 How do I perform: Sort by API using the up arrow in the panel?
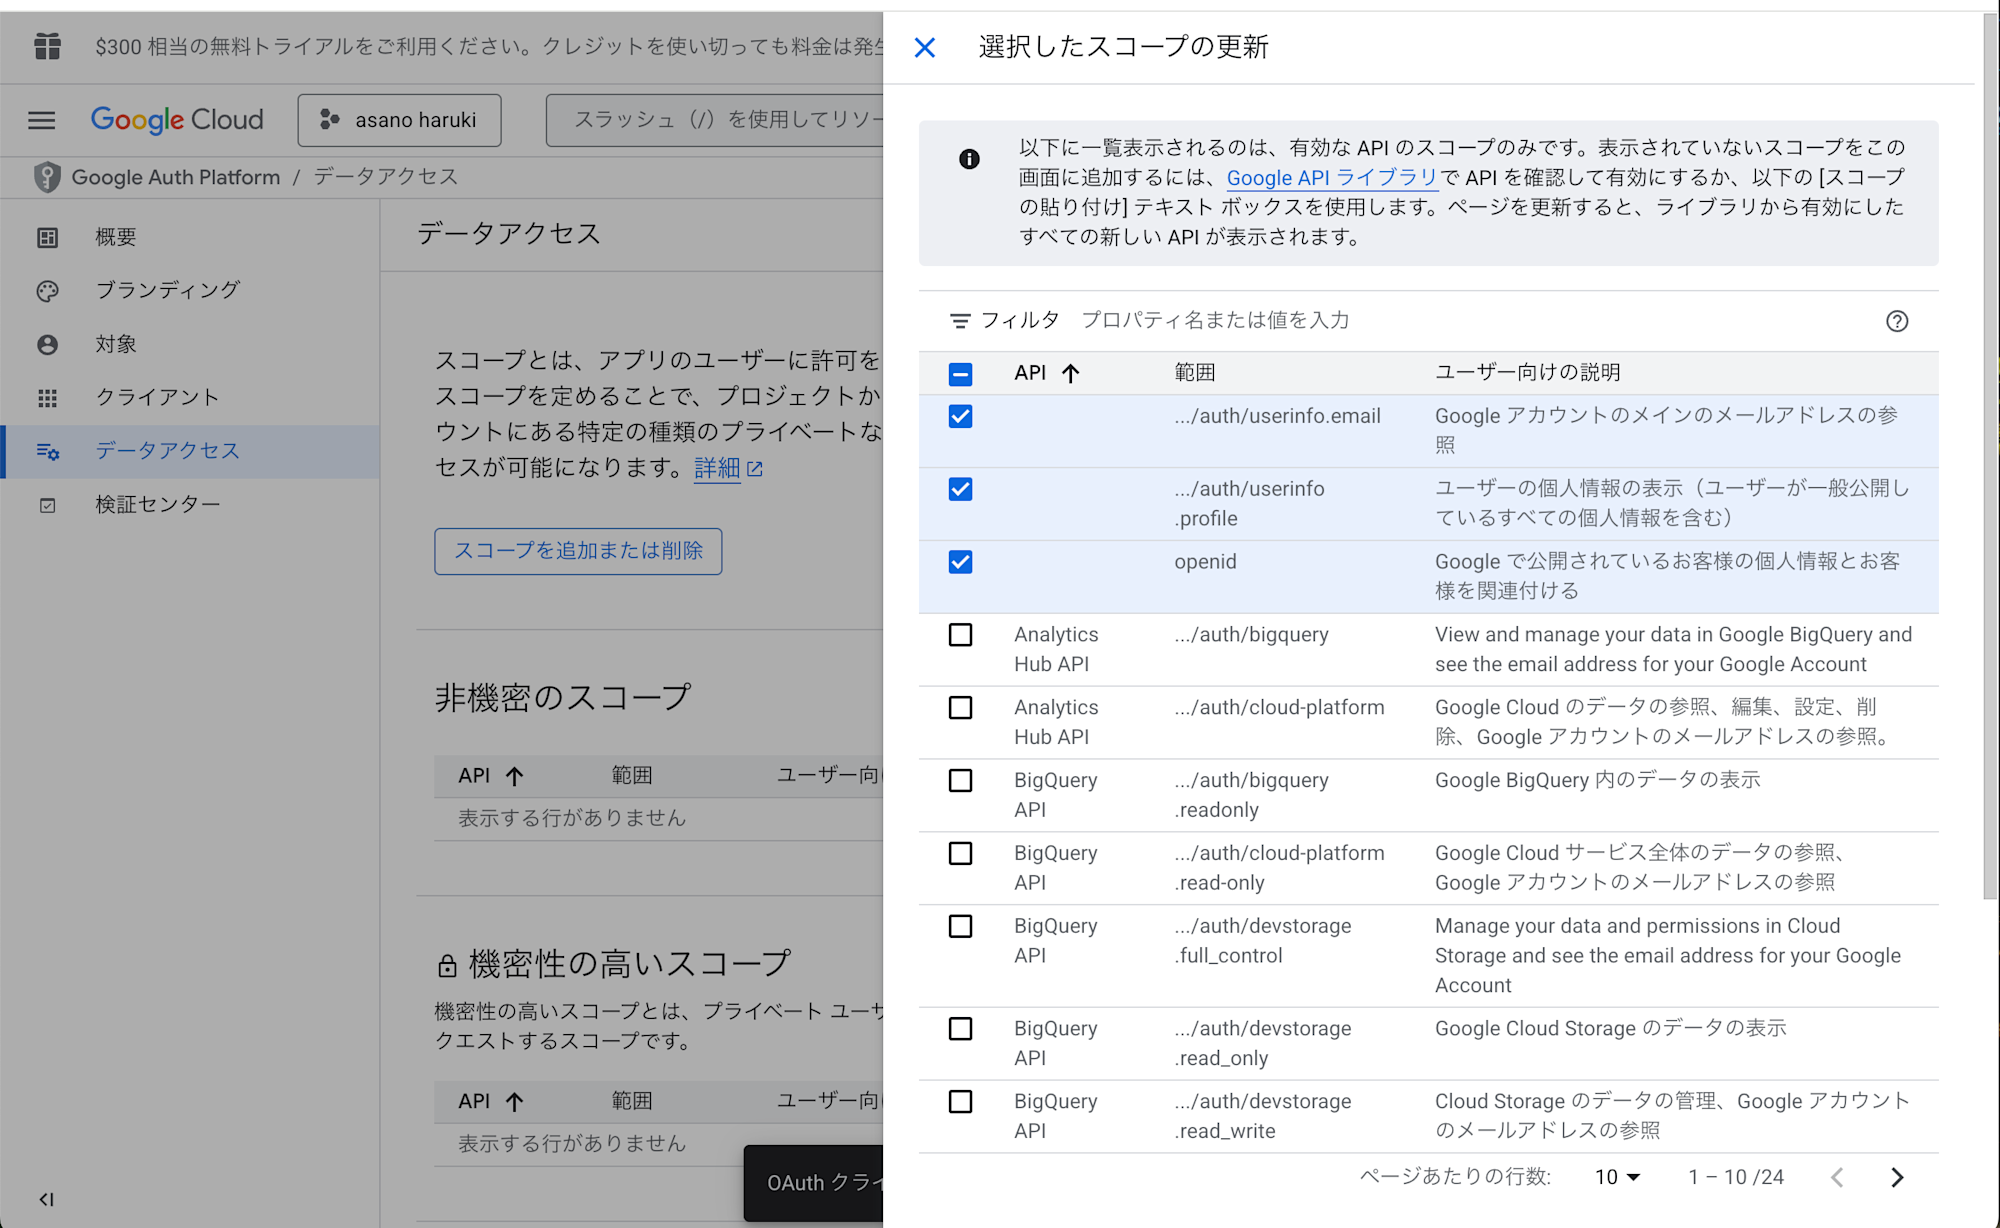[1071, 373]
